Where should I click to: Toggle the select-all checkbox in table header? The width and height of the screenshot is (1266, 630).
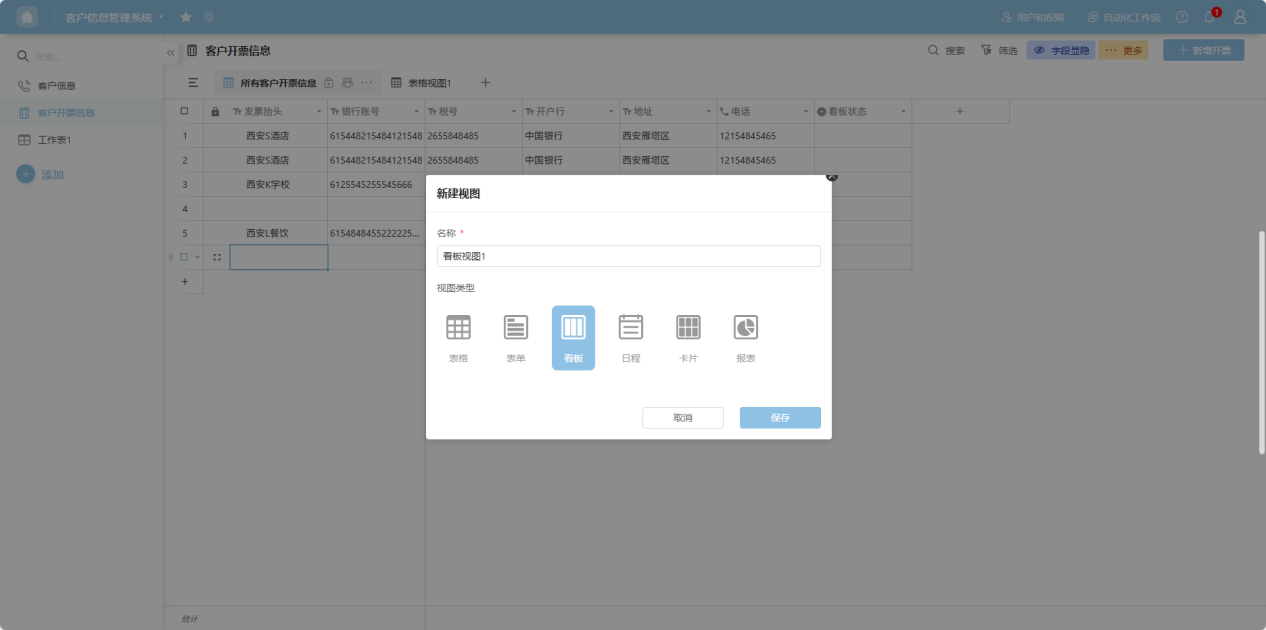(184, 111)
